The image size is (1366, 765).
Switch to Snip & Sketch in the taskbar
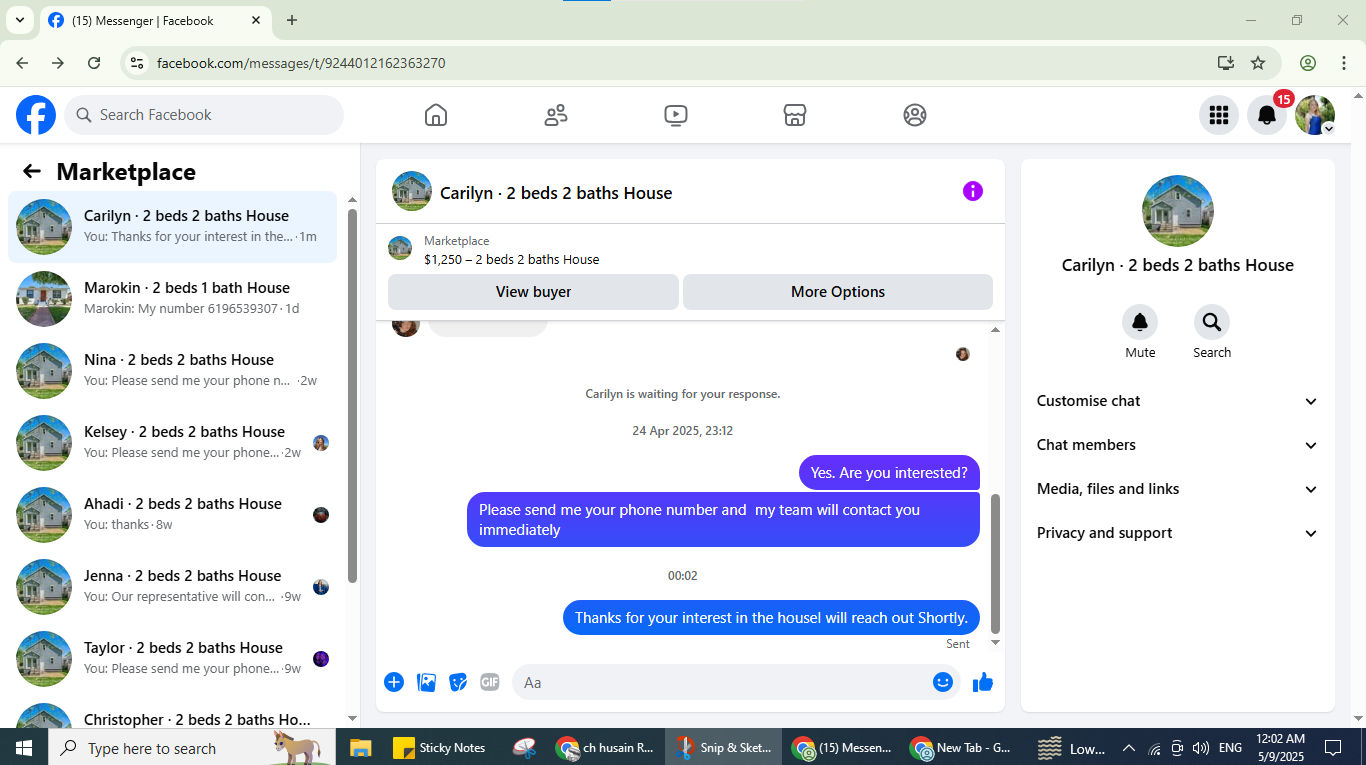tap(722, 748)
